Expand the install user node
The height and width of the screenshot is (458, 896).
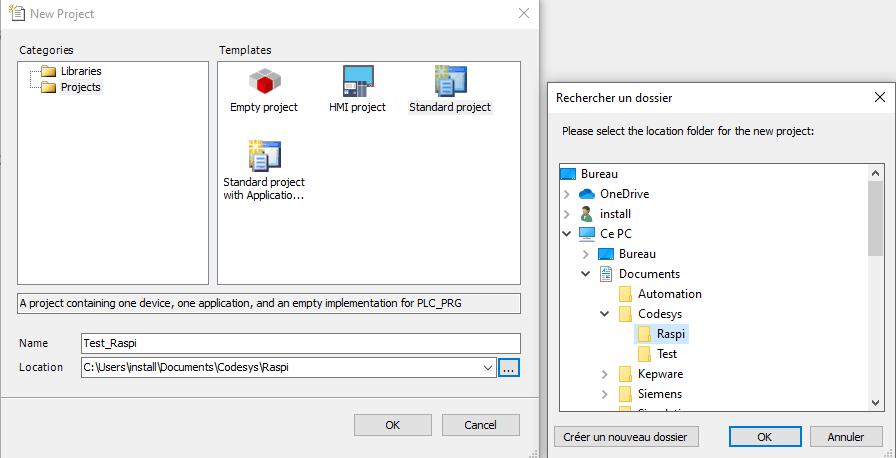pyautogui.click(x=566, y=214)
